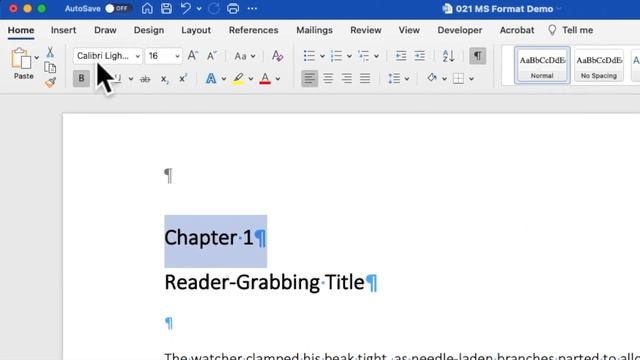Click the 021 MS Format Demo title

504,9
